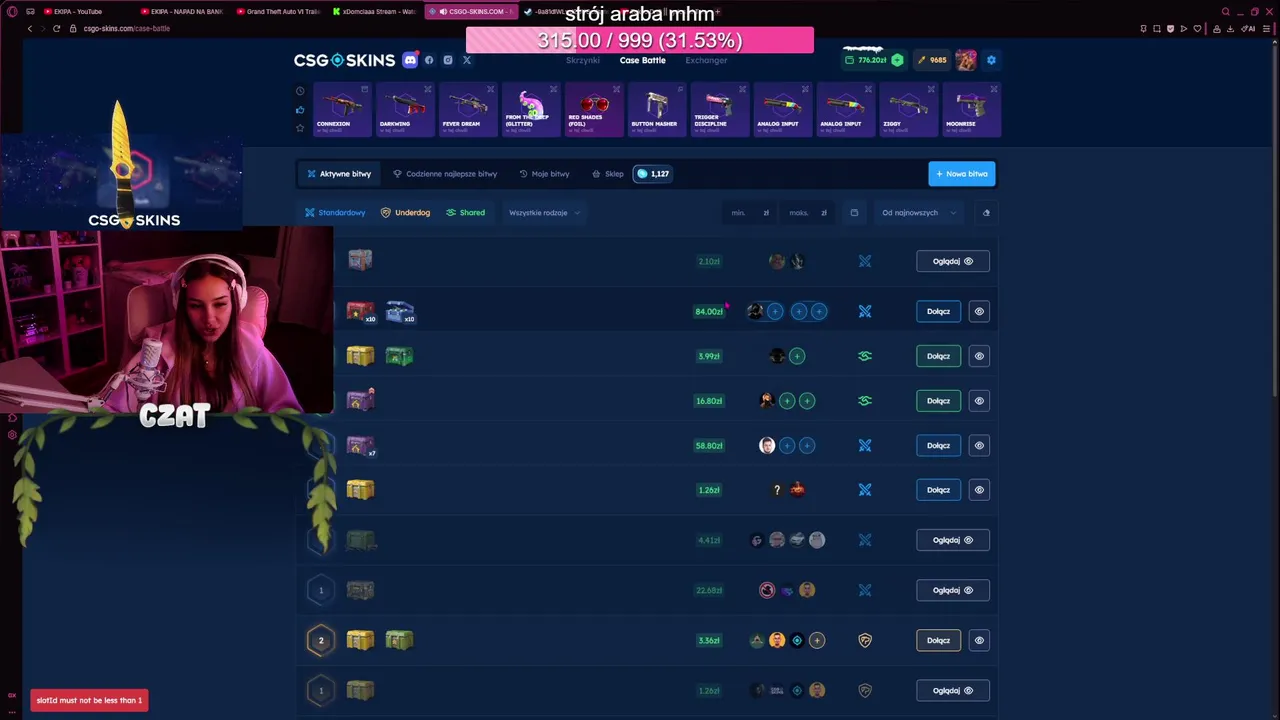Go to Skrzynki in top navigation

tap(583, 60)
